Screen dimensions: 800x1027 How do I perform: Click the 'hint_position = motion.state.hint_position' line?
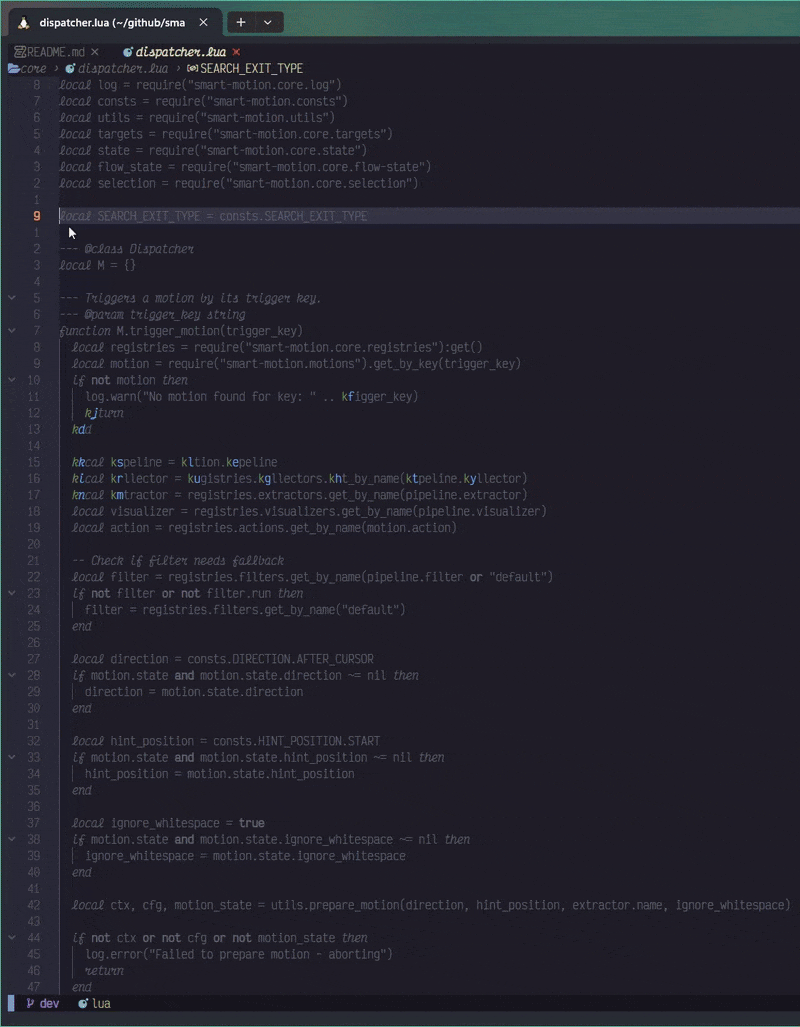tap(219, 774)
